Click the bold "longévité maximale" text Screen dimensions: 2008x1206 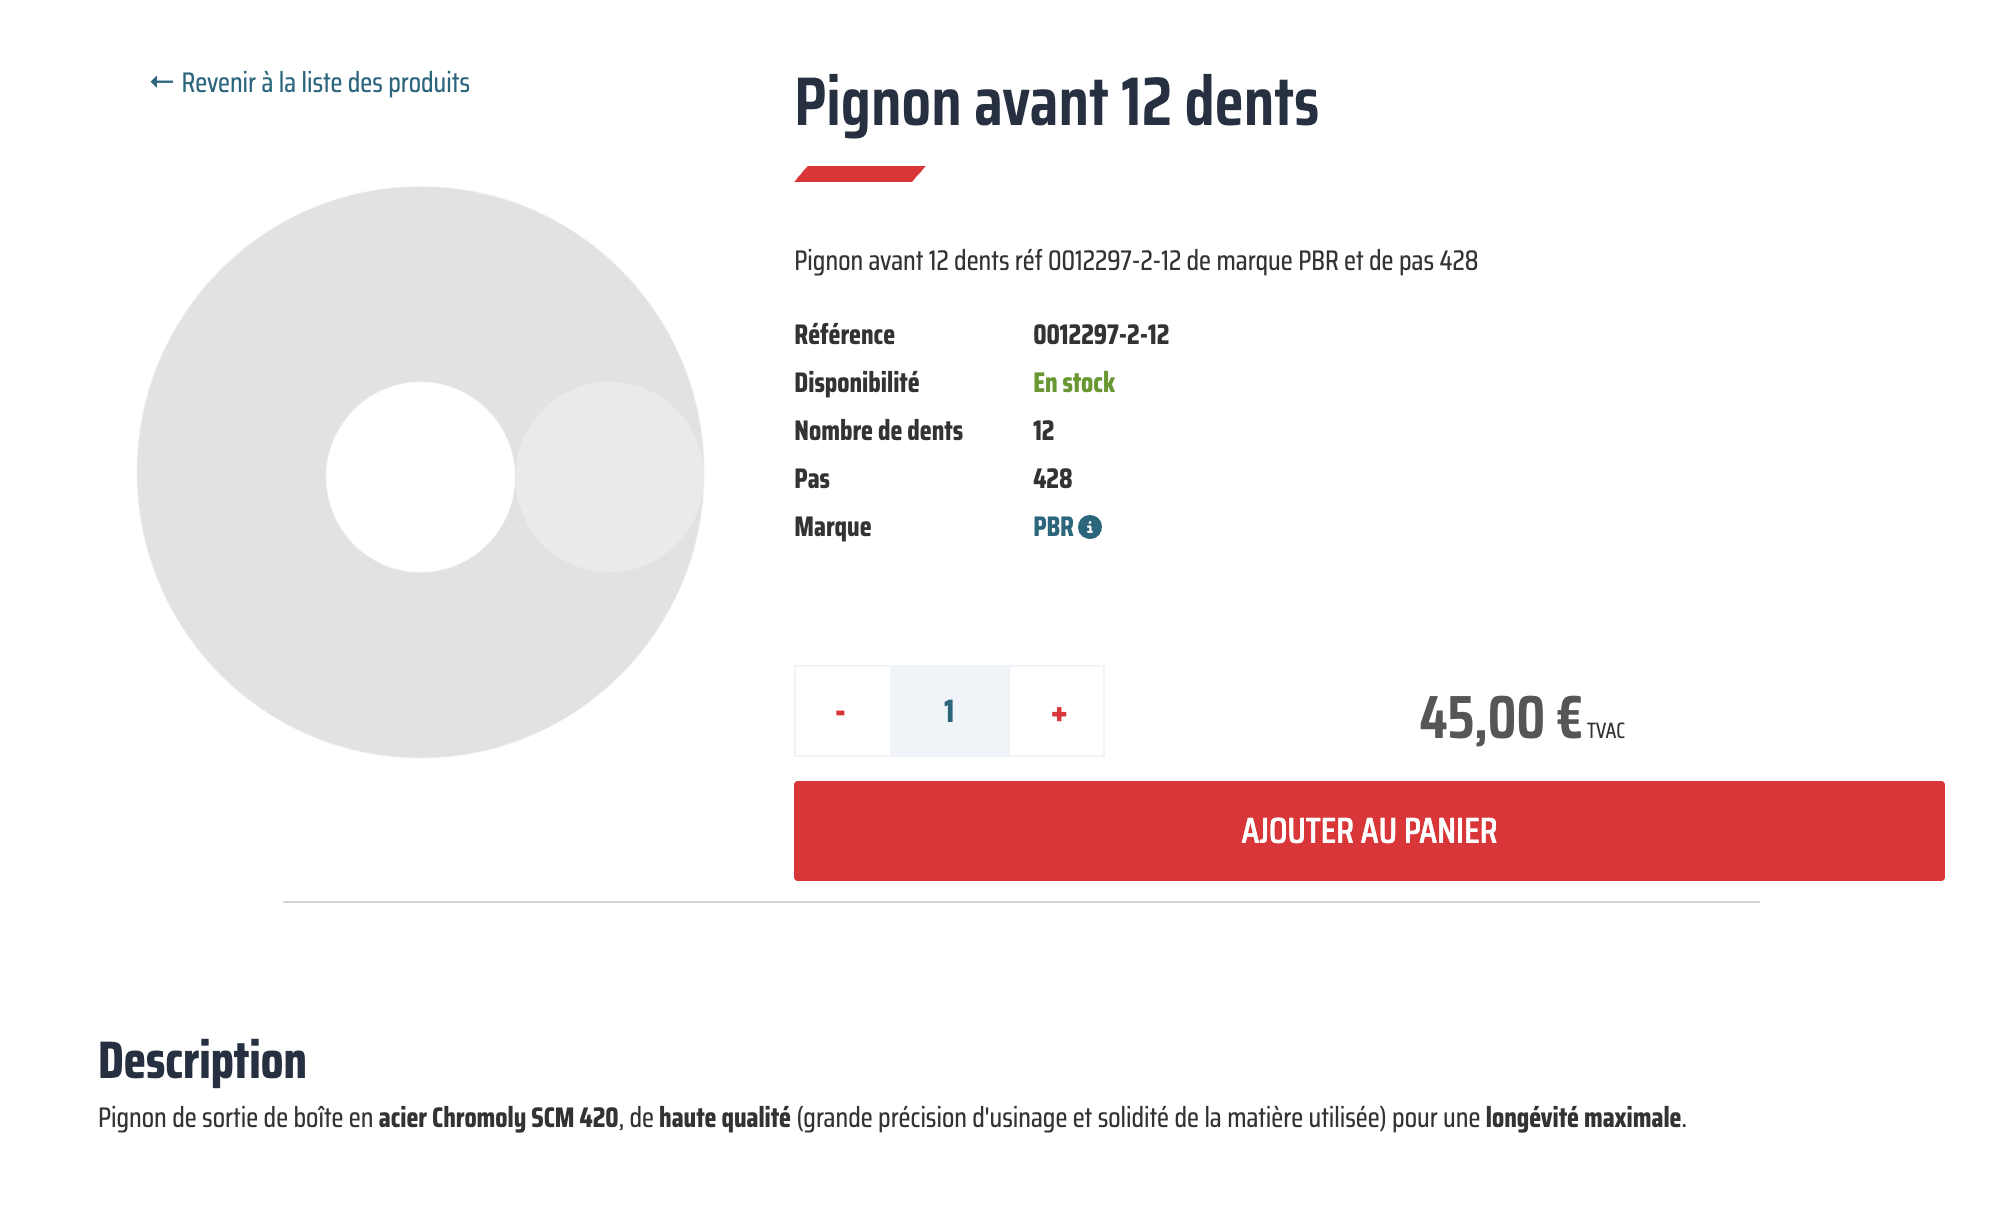click(1582, 1118)
